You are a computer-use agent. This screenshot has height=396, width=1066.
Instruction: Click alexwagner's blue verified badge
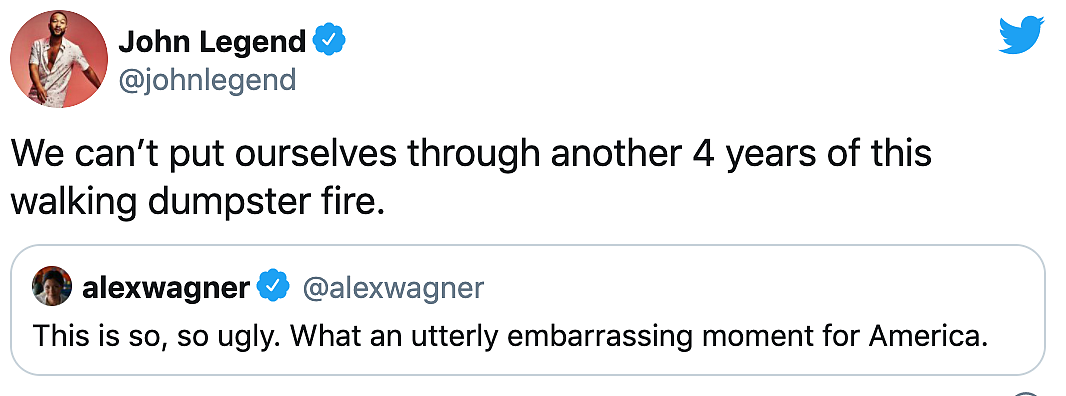click(x=274, y=288)
